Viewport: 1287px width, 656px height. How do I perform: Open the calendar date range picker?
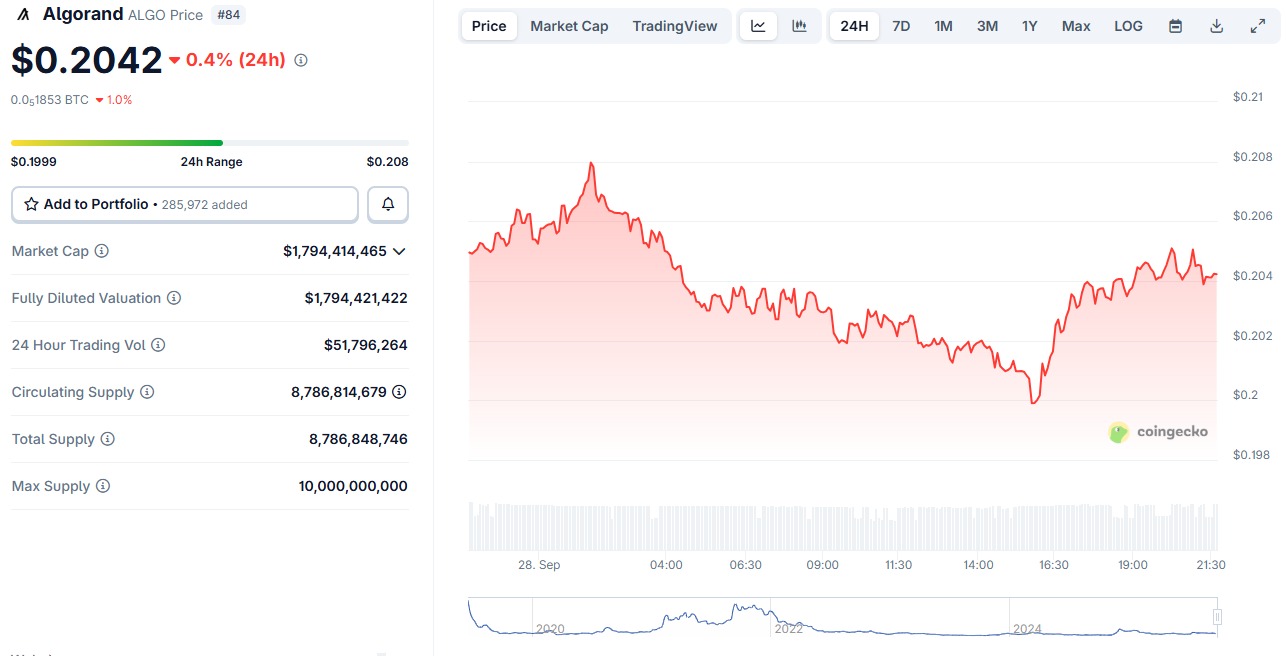click(x=1176, y=26)
